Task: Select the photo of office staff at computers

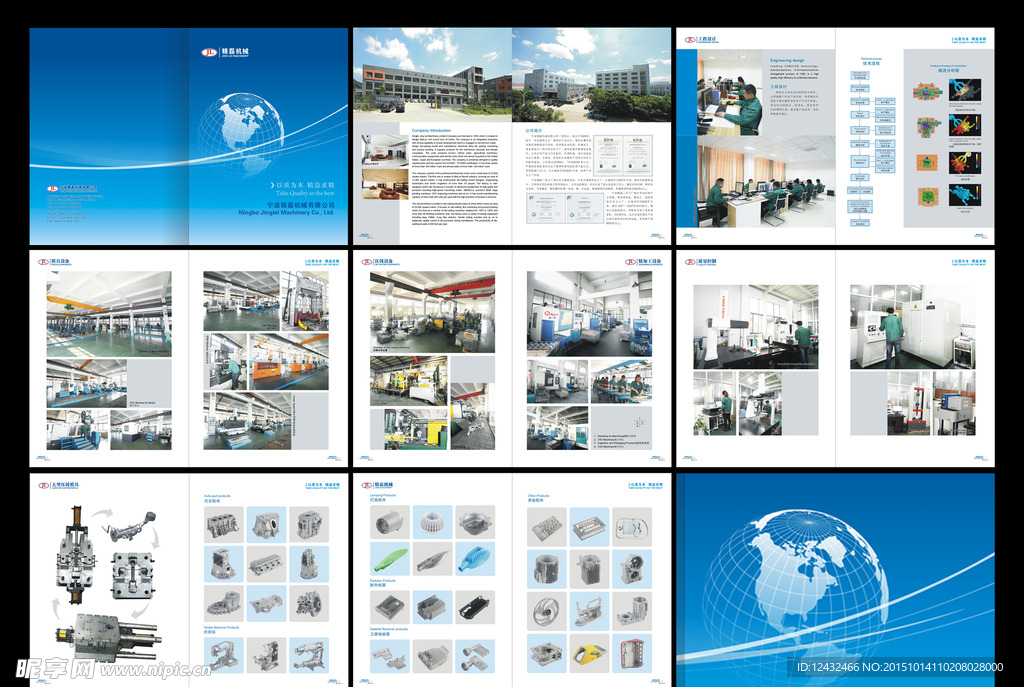Action: click(x=766, y=182)
